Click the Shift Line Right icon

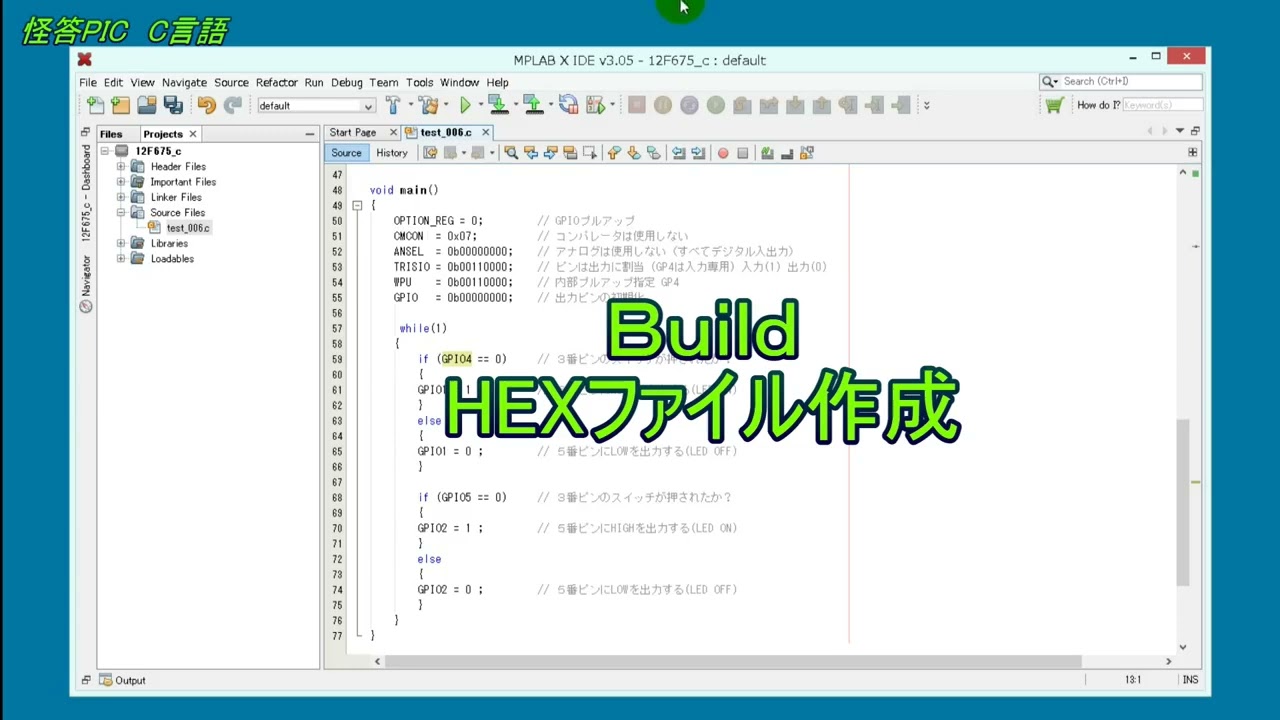point(697,153)
